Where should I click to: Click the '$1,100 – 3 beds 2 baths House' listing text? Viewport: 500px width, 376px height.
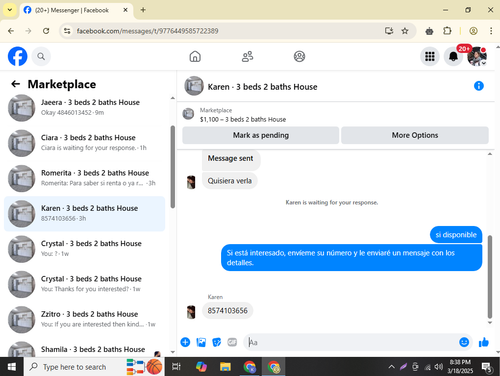243,119
